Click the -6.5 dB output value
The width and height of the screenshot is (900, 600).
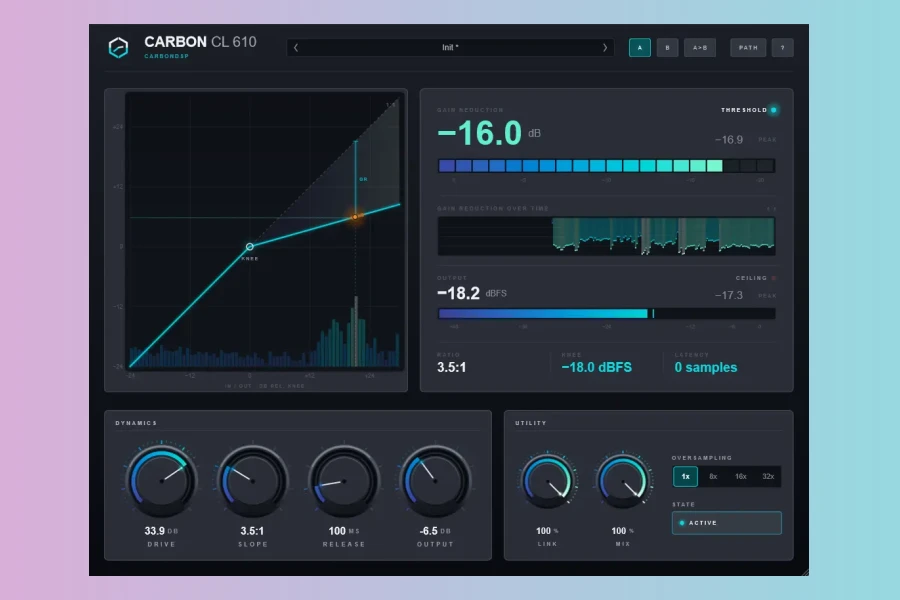coord(435,531)
